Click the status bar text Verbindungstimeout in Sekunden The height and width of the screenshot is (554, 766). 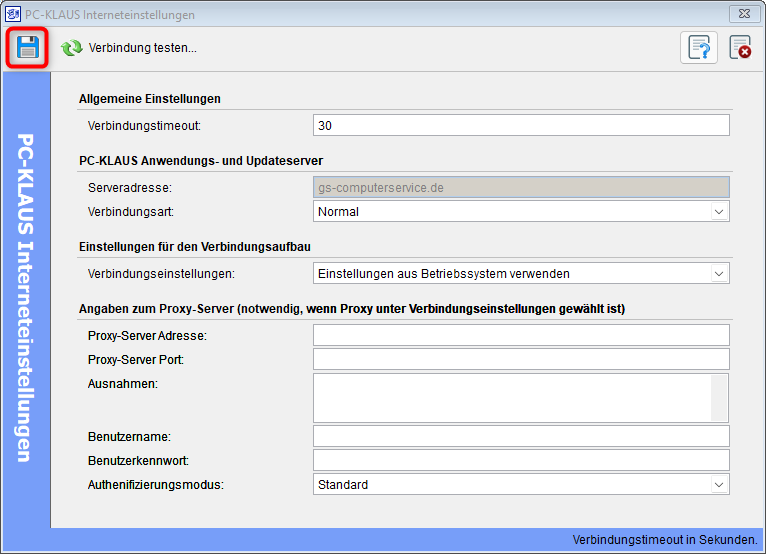[x=665, y=540]
